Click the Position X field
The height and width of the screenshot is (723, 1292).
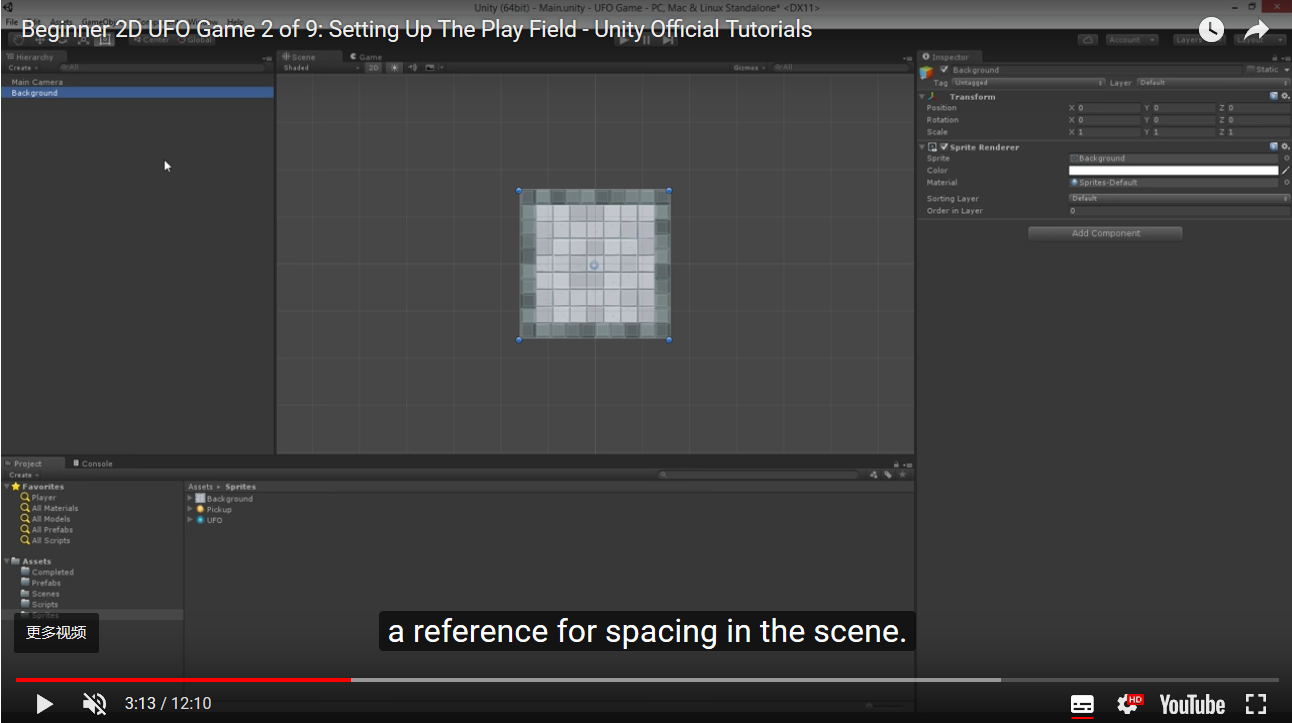click(1108, 108)
